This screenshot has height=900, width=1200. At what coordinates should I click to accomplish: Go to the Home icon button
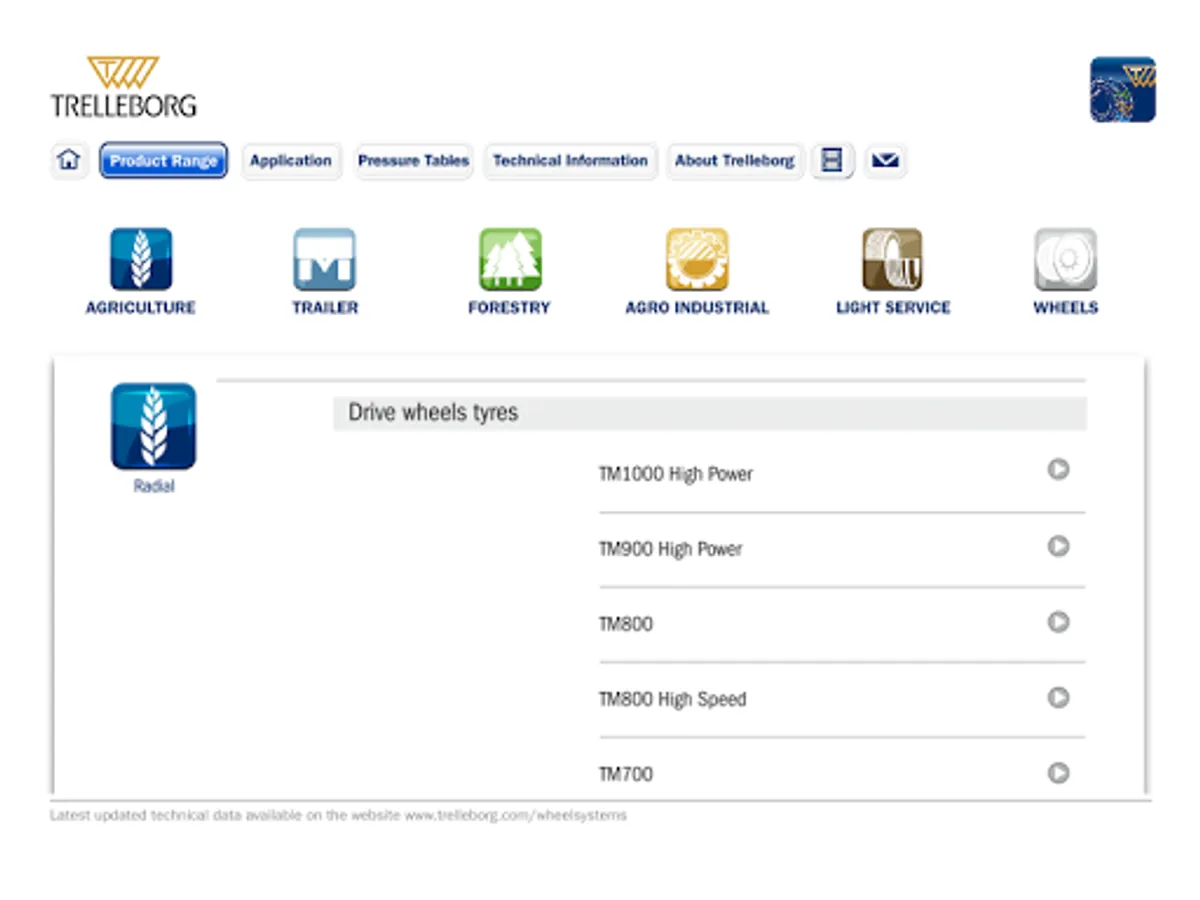coord(69,160)
